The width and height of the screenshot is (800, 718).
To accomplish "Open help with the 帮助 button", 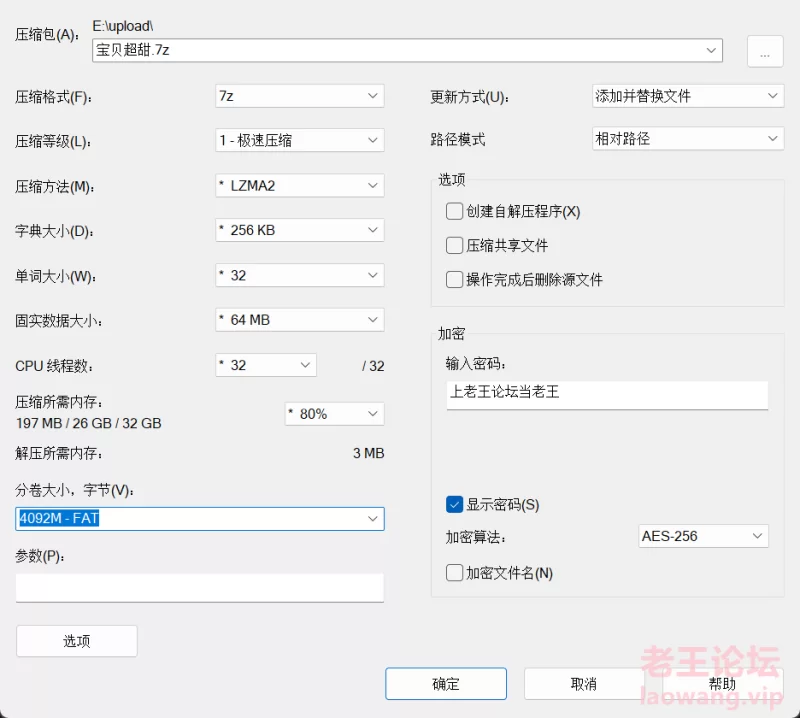I will [x=722, y=684].
